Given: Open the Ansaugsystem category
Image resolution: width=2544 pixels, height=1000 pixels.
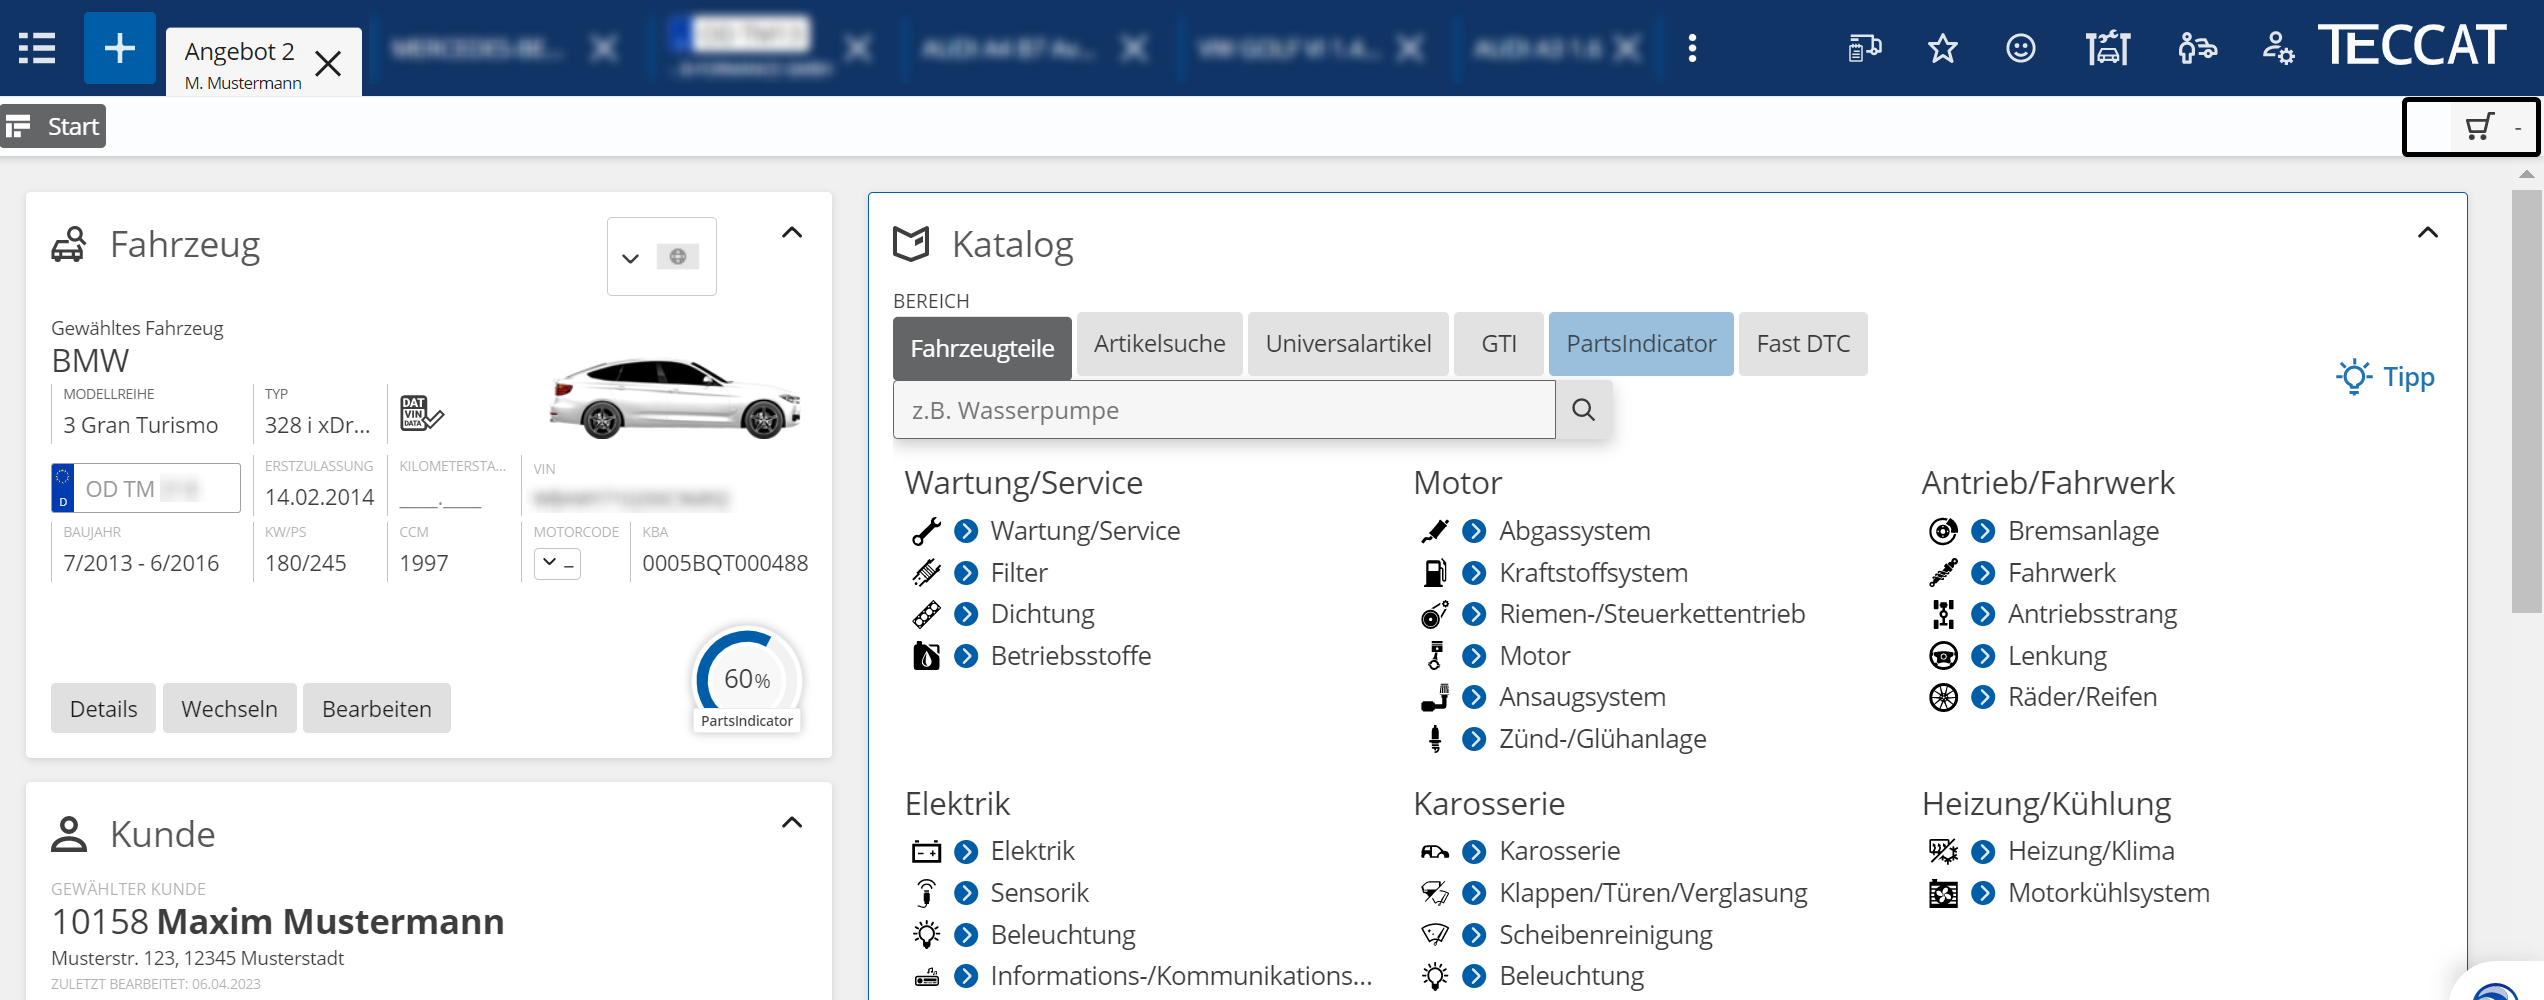Looking at the screenshot, I should click(x=1582, y=697).
